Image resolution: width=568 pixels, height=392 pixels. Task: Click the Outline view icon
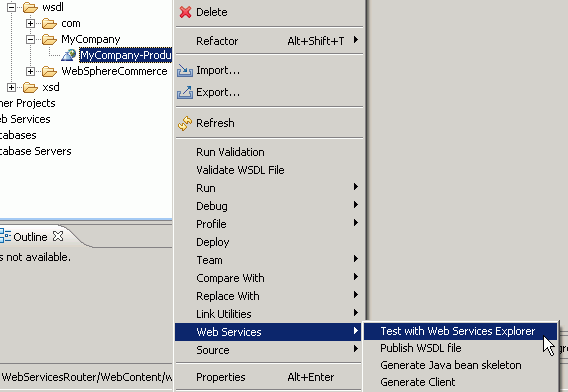(x=5, y=236)
